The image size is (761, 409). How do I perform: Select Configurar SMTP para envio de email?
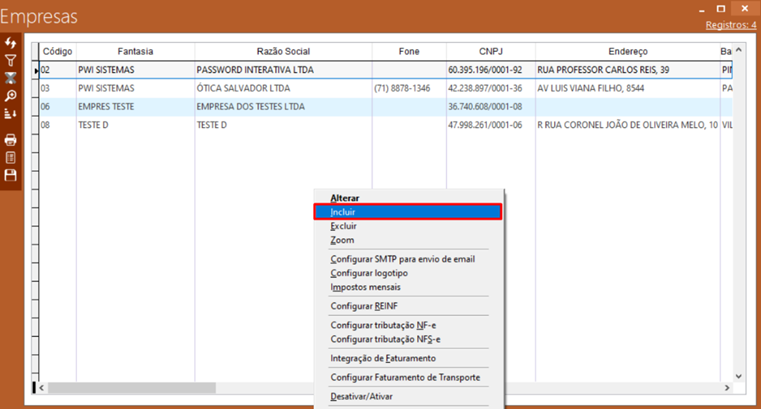pyautogui.click(x=402, y=259)
